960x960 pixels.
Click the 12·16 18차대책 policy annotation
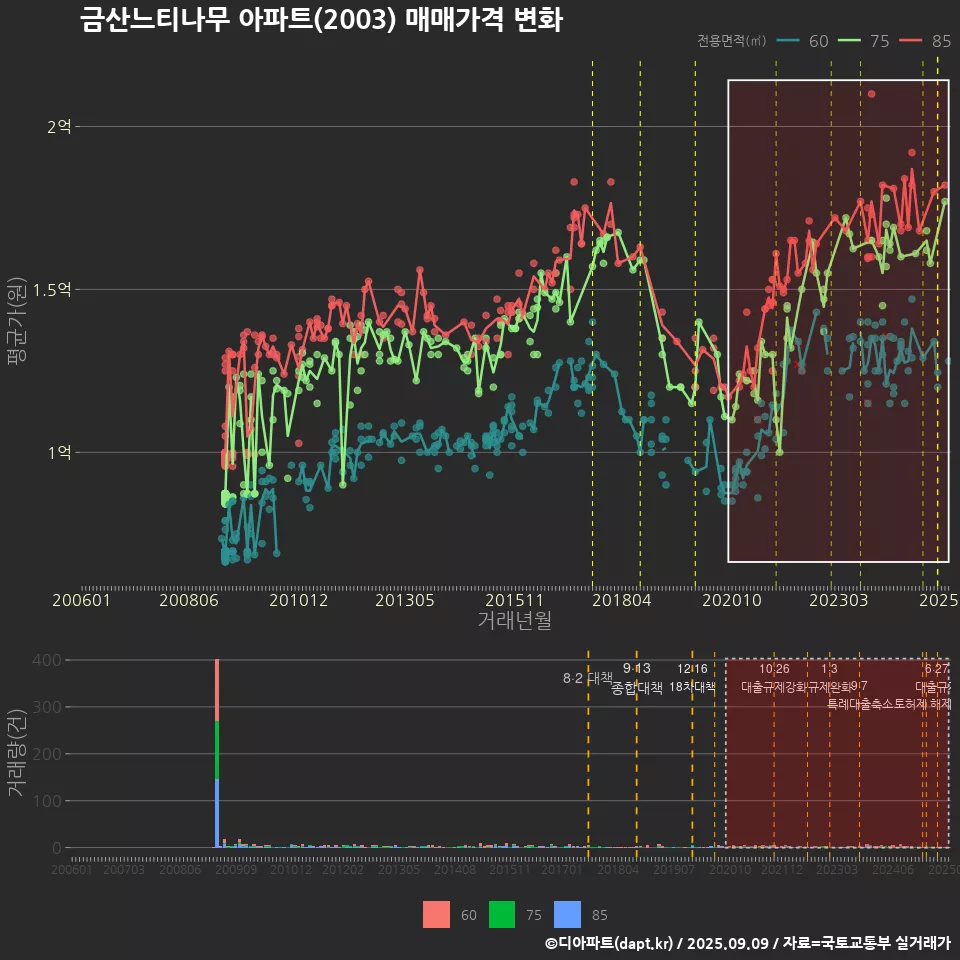(x=692, y=678)
